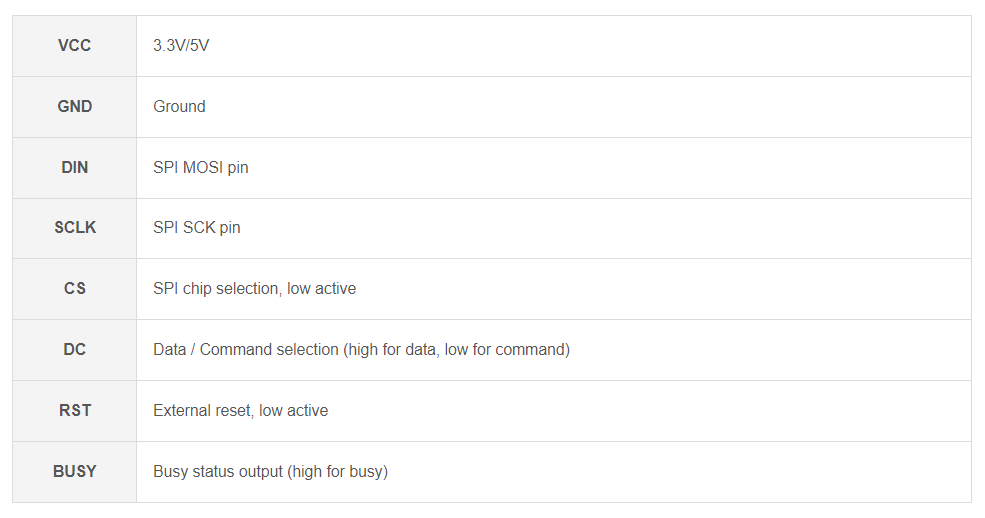Click the DC pin label
Image resolution: width=985 pixels, height=518 pixels.
tap(75, 350)
